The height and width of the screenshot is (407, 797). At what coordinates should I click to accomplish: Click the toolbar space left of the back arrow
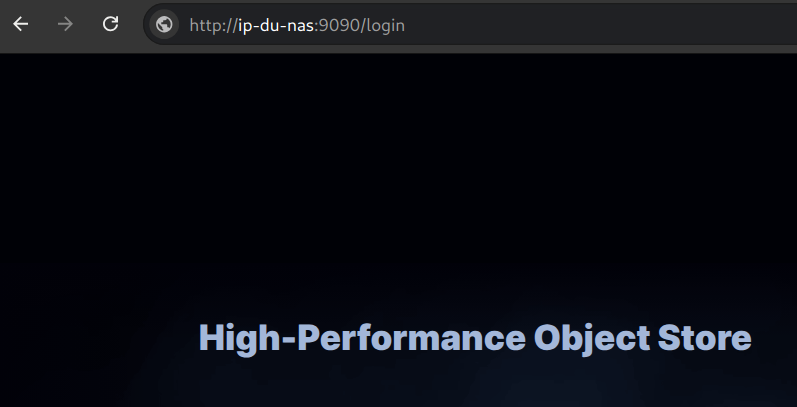(5, 24)
